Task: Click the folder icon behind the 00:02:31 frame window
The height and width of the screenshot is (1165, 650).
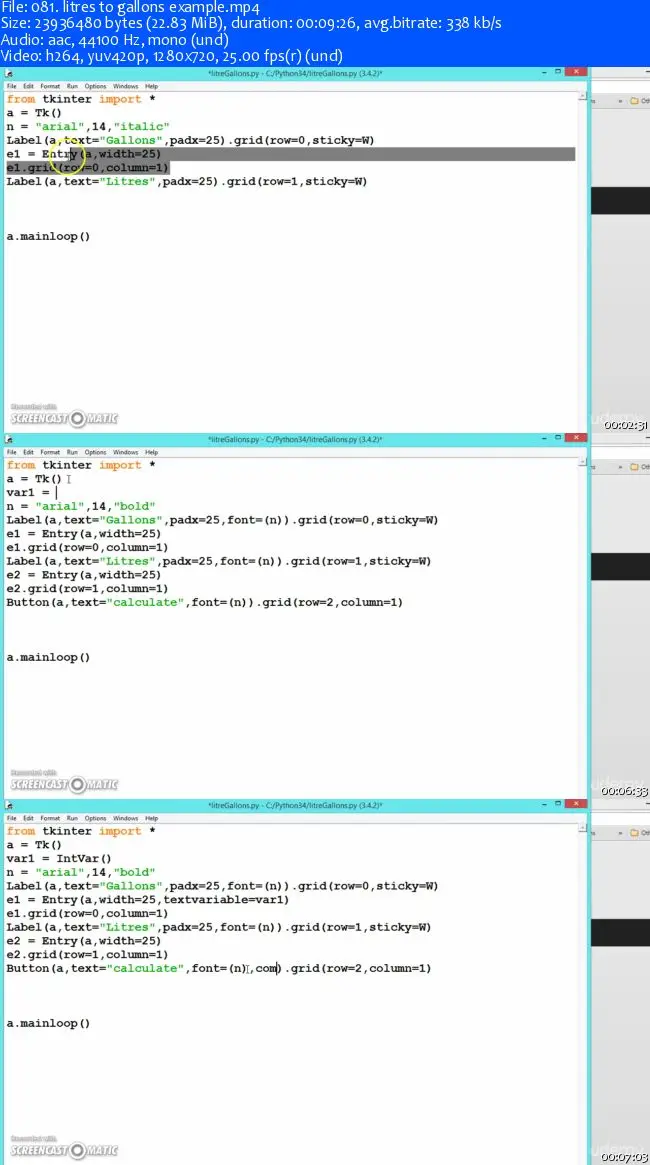Action: tap(634, 100)
